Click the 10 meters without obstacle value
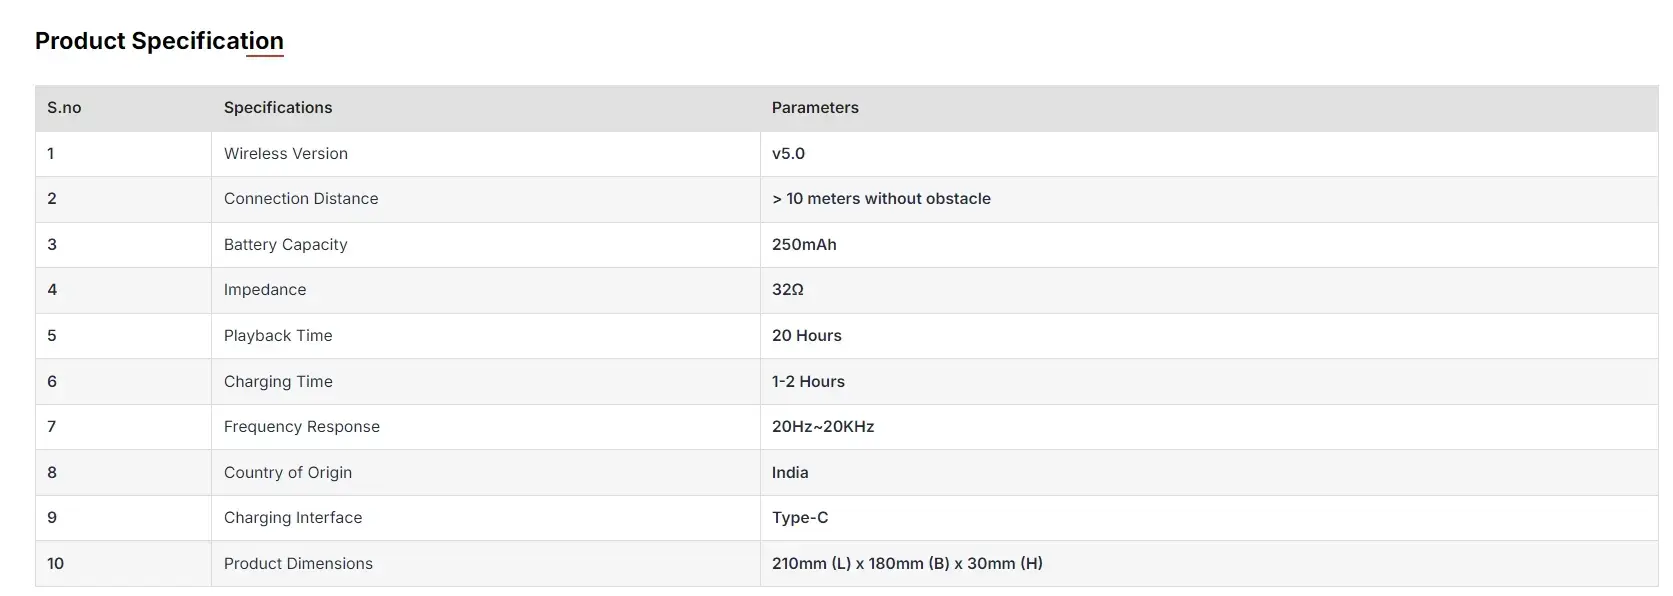1673x596 pixels. [x=881, y=199]
